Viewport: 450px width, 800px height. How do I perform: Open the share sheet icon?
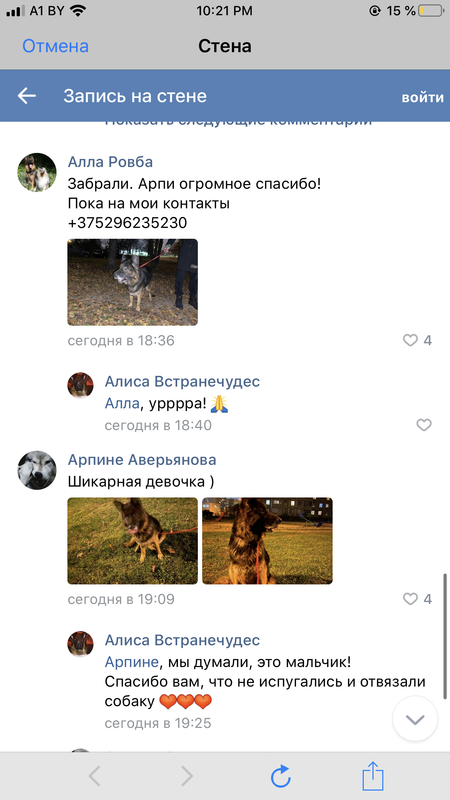point(373,776)
